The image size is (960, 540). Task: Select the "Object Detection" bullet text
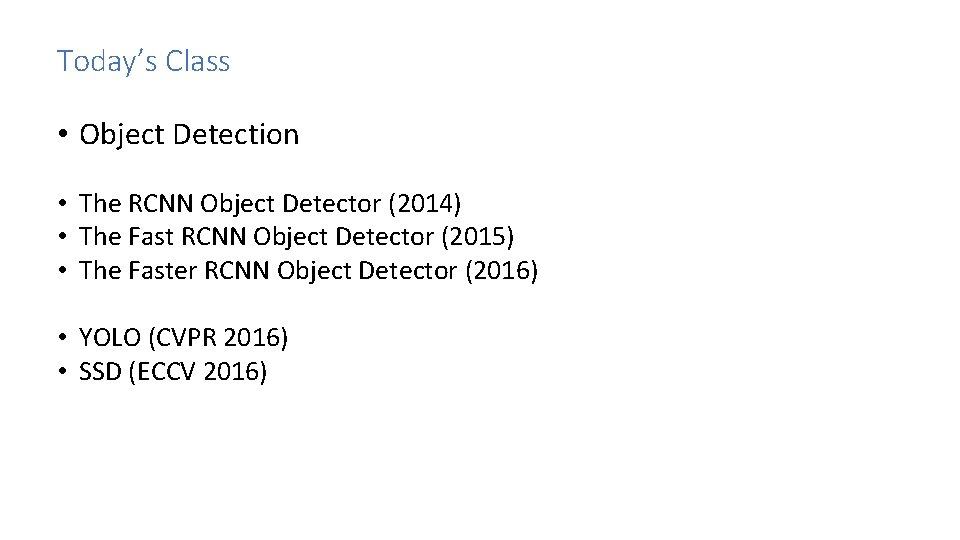189,135
